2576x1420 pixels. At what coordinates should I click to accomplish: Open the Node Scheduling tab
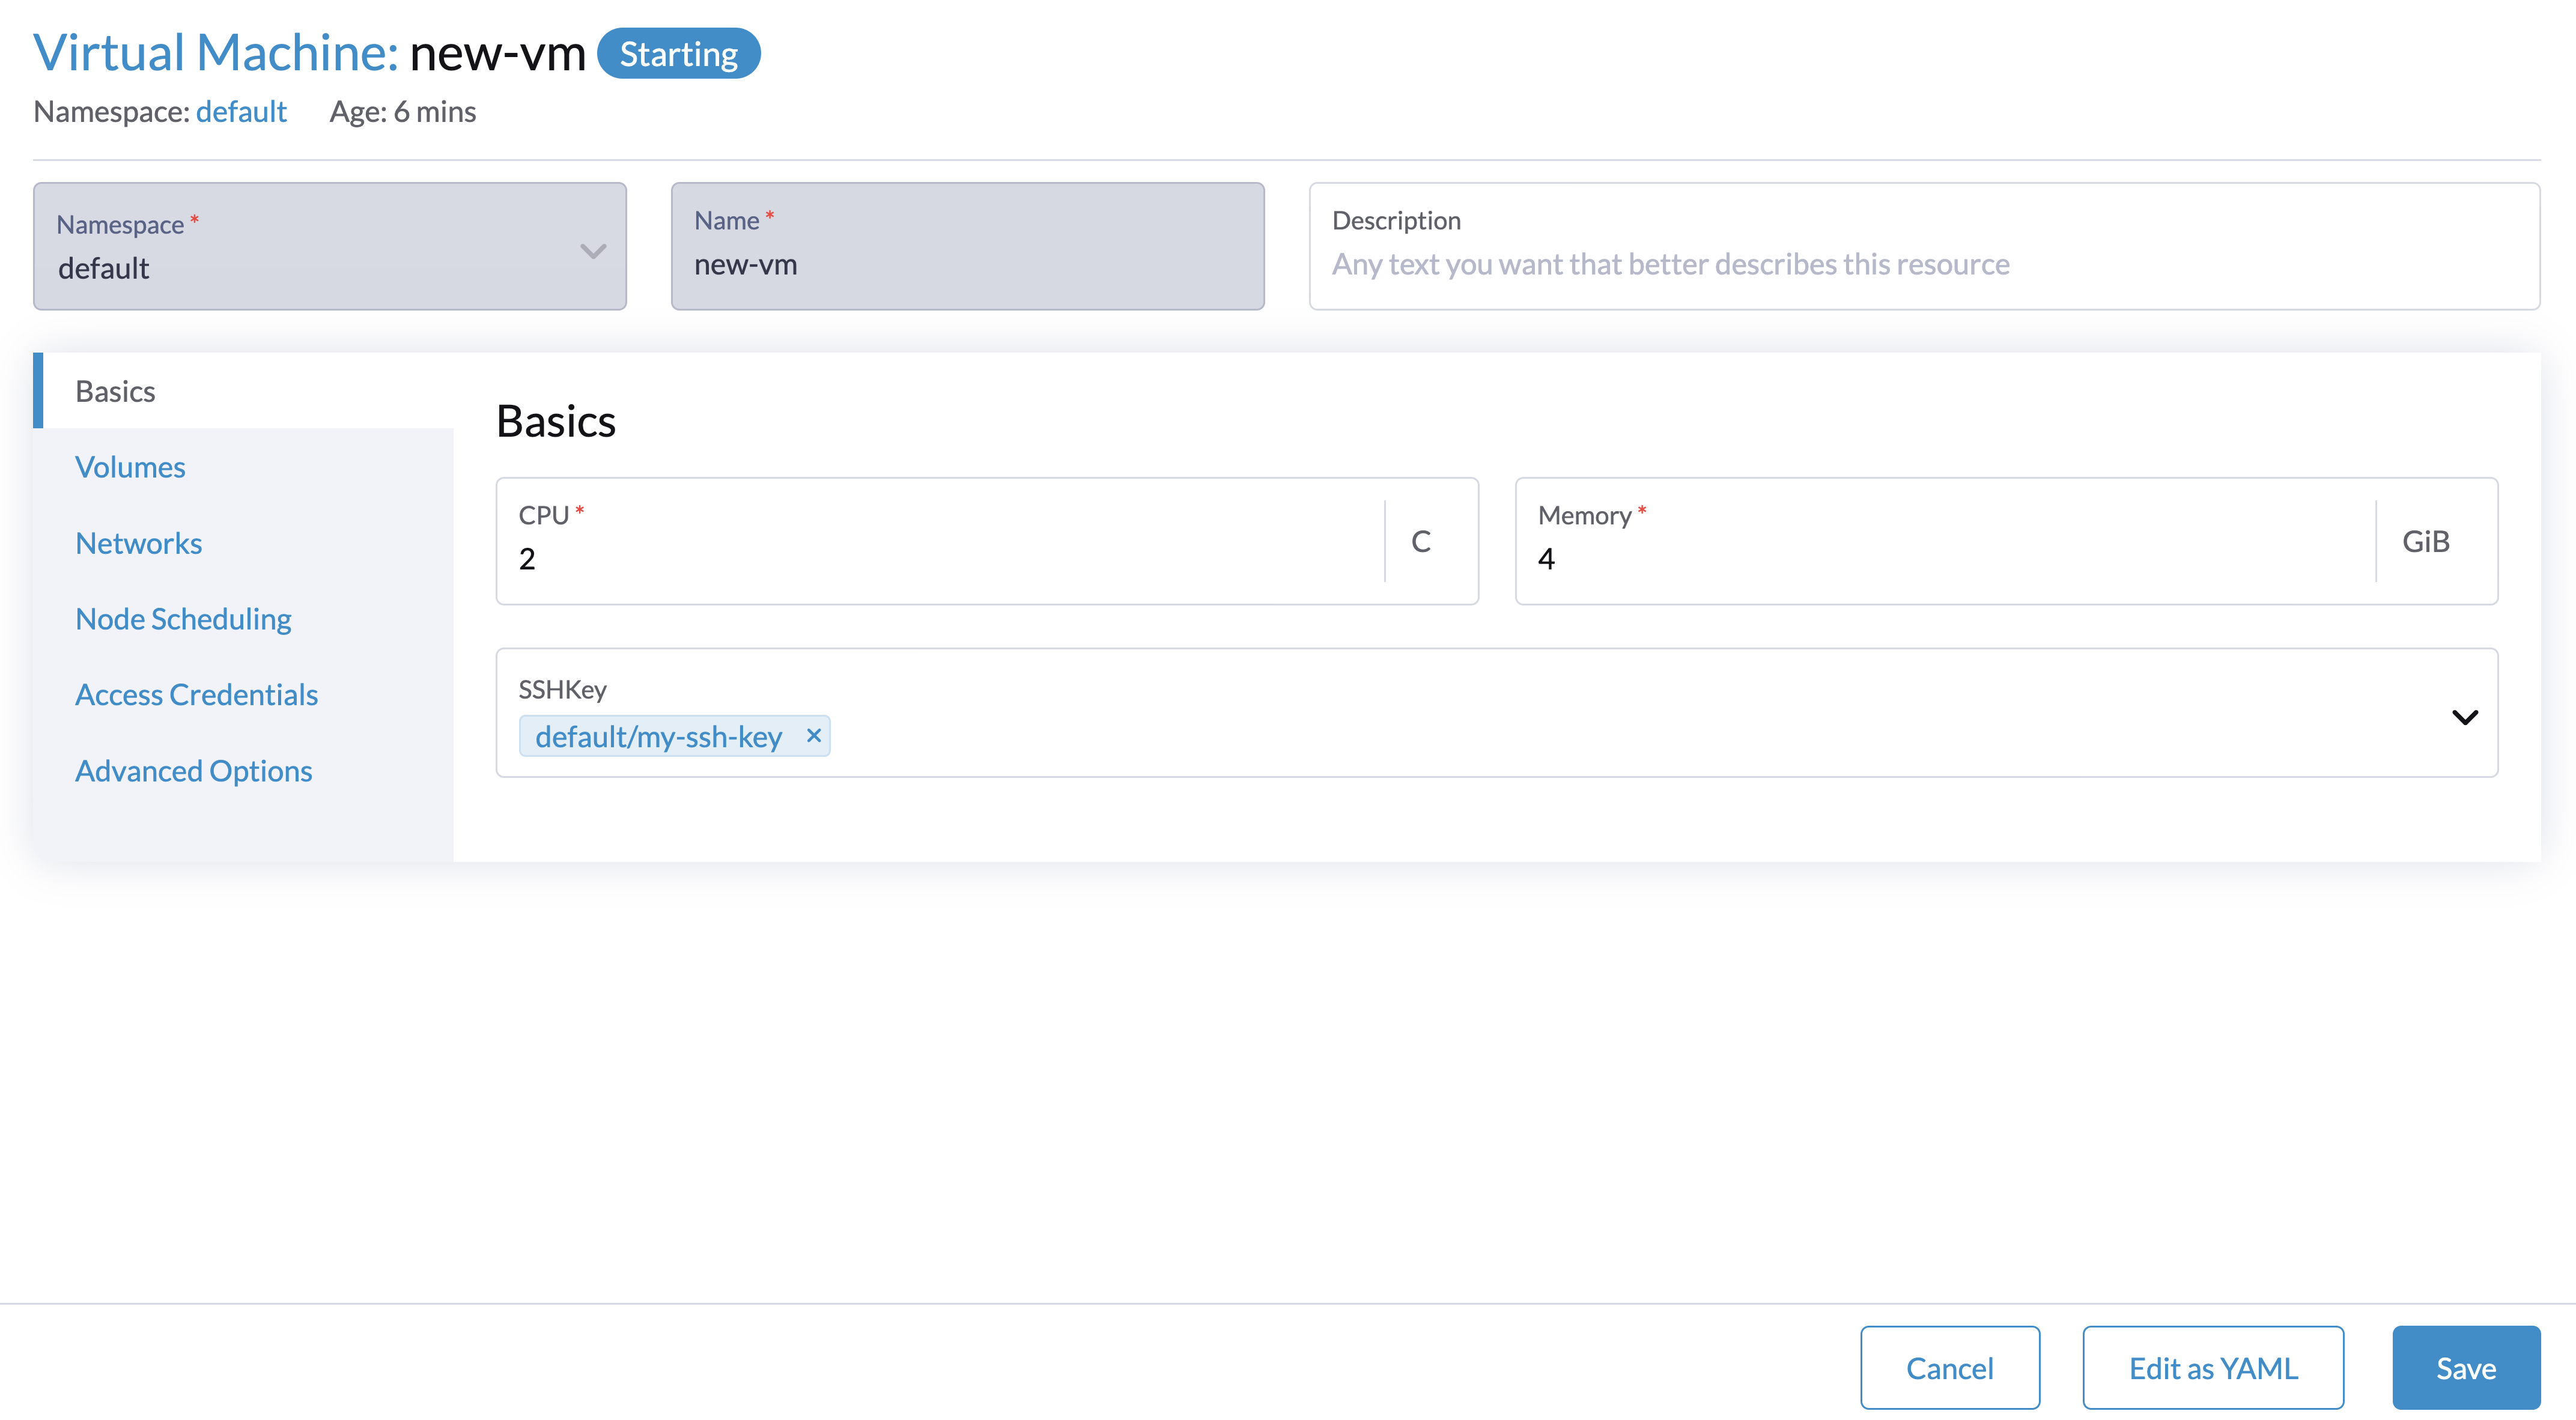pos(183,618)
